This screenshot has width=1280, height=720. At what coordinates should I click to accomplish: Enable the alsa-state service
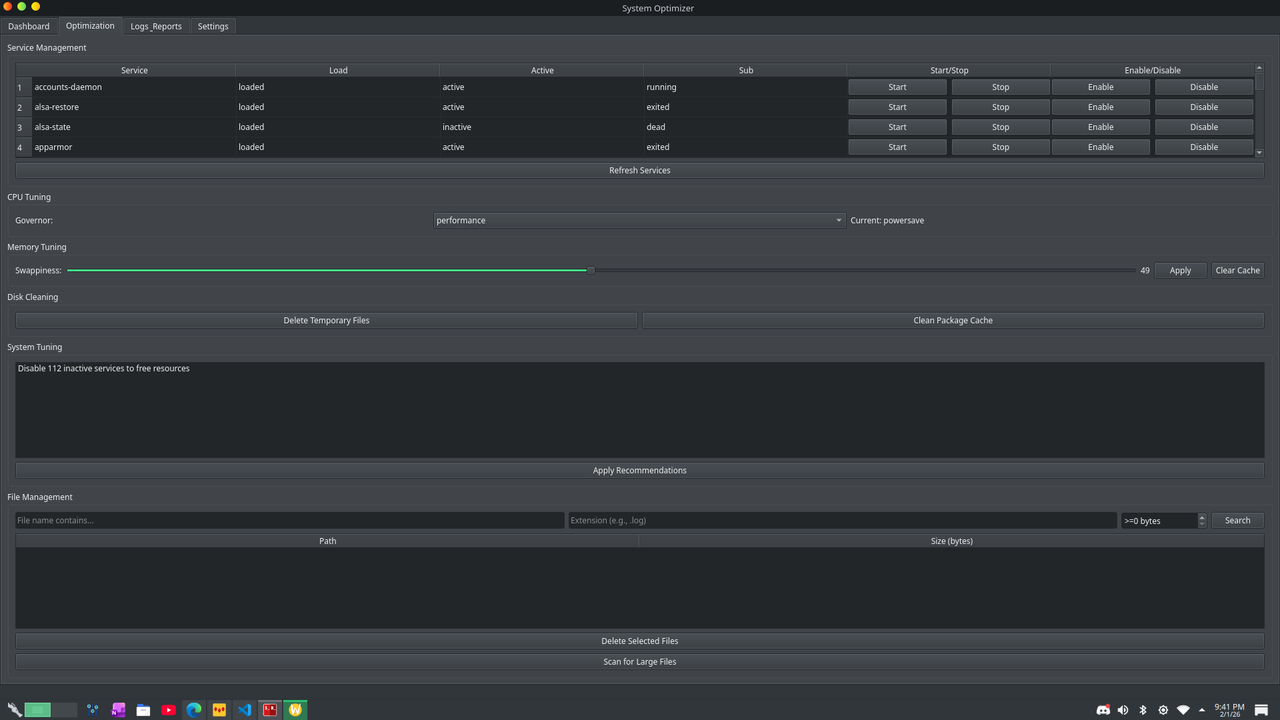(x=1100, y=127)
